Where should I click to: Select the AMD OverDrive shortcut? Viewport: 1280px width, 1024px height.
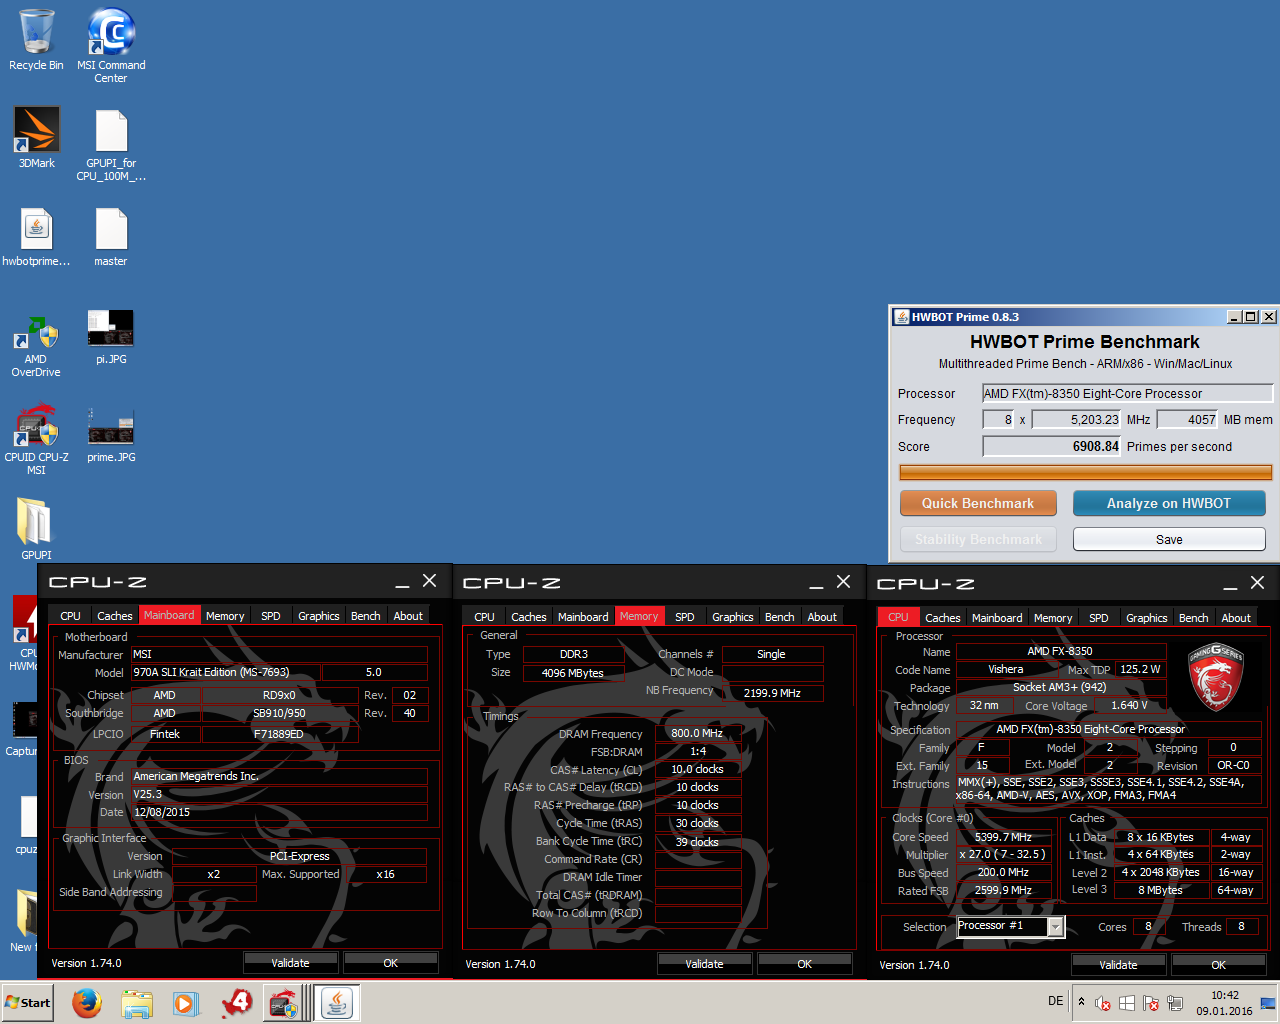tap(36, 345)
